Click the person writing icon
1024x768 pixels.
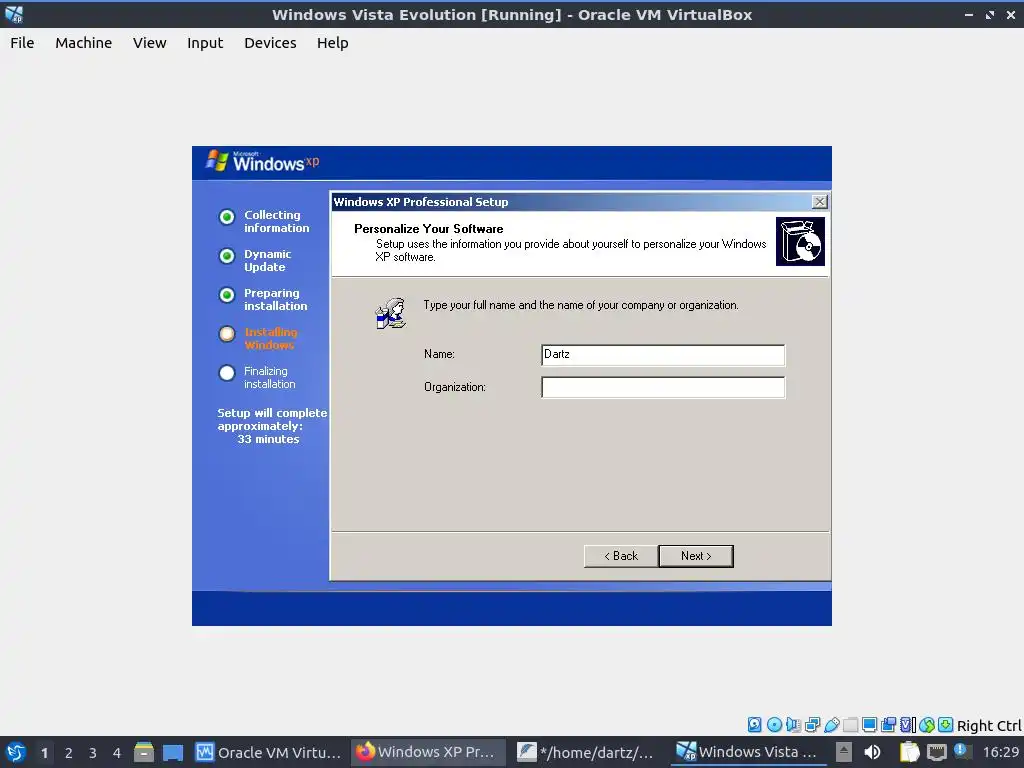(x=391, y=313)
